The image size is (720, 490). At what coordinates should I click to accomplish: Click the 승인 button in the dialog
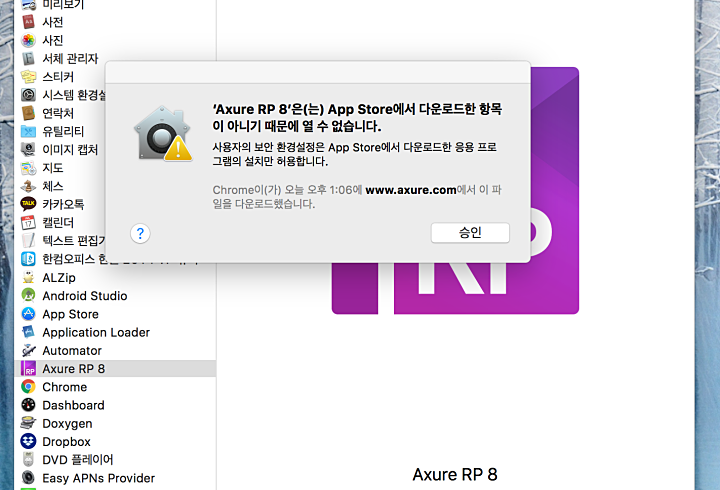coord(470,233)
